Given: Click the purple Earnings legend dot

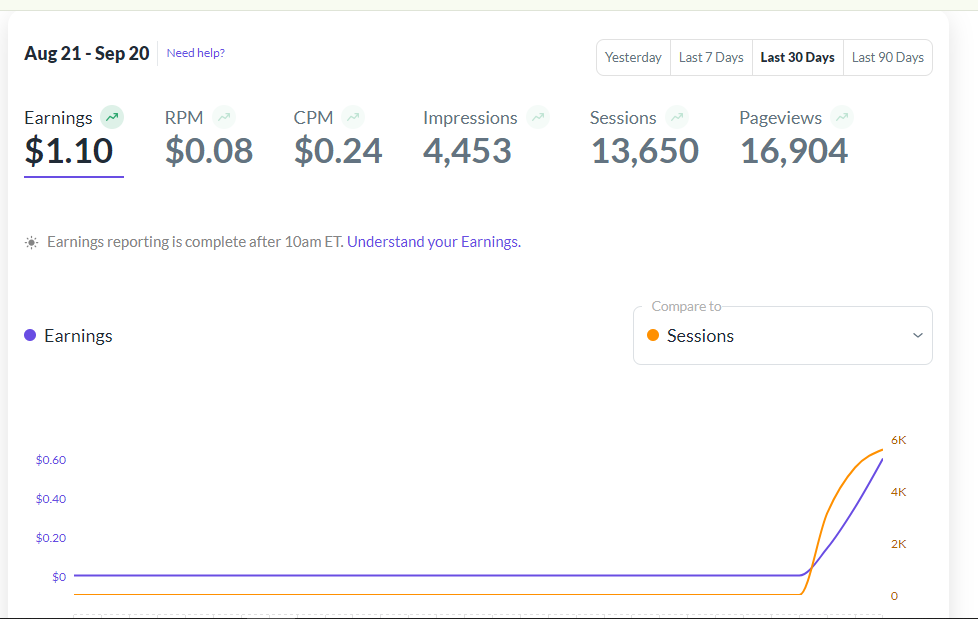Looking at the screenshot, I should click(x=30, y=336).
